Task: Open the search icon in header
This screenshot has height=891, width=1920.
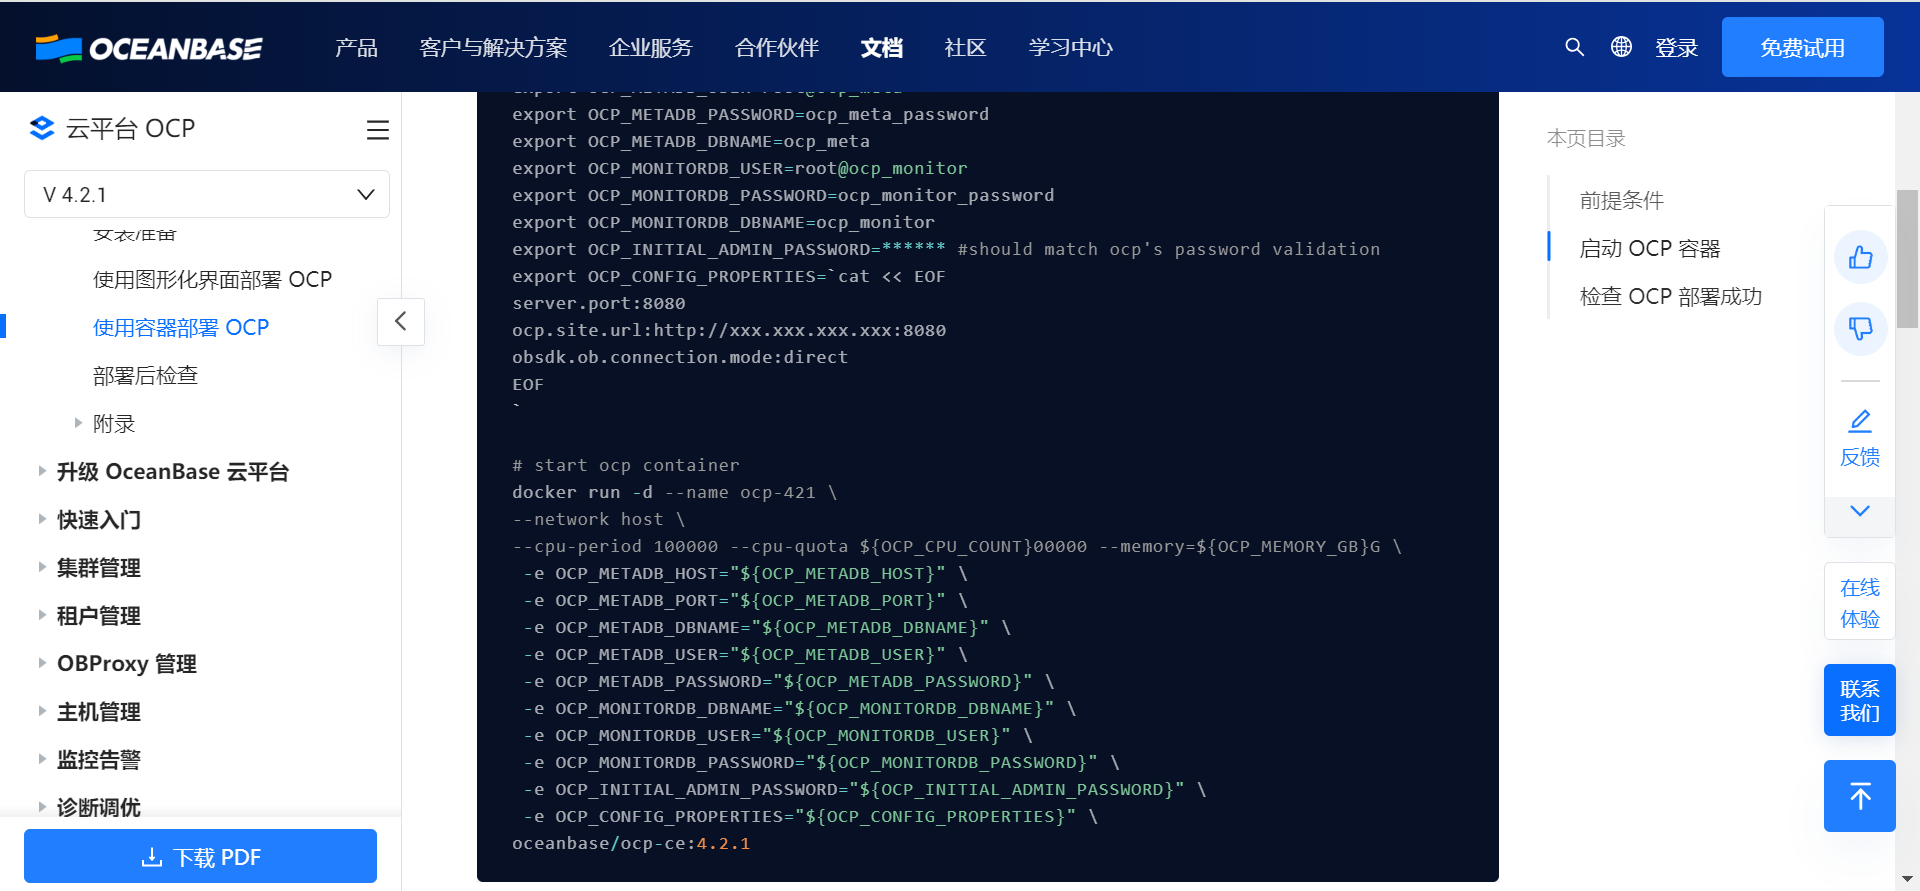Action: 1574,47
